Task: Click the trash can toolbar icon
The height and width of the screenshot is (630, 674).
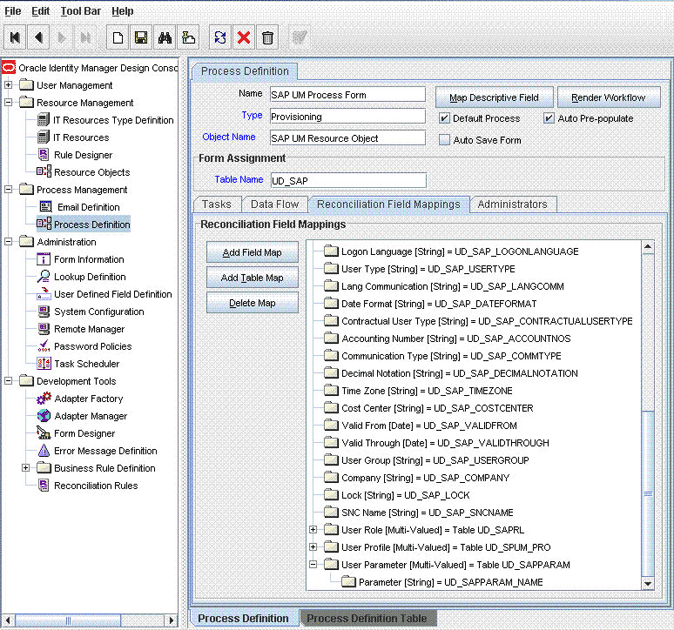Action: click(x=267, y=38)
